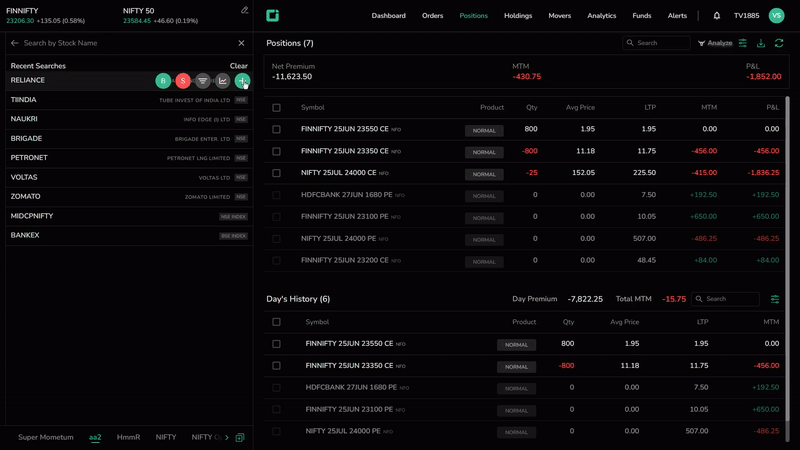Viewport: 800px width, 450px height.
Task: Click the Day's History search field
Action: tap(725, 299)
